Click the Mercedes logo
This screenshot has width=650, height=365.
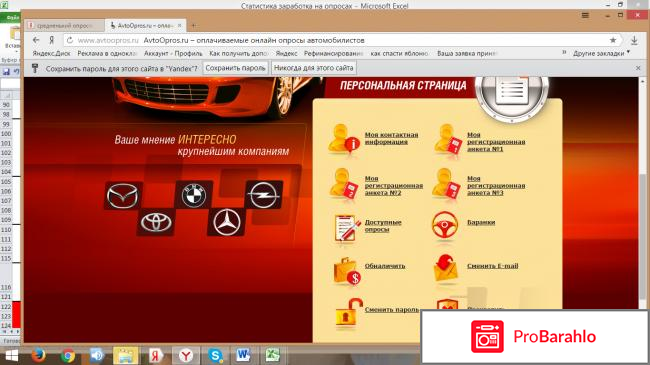pos(226,222)
